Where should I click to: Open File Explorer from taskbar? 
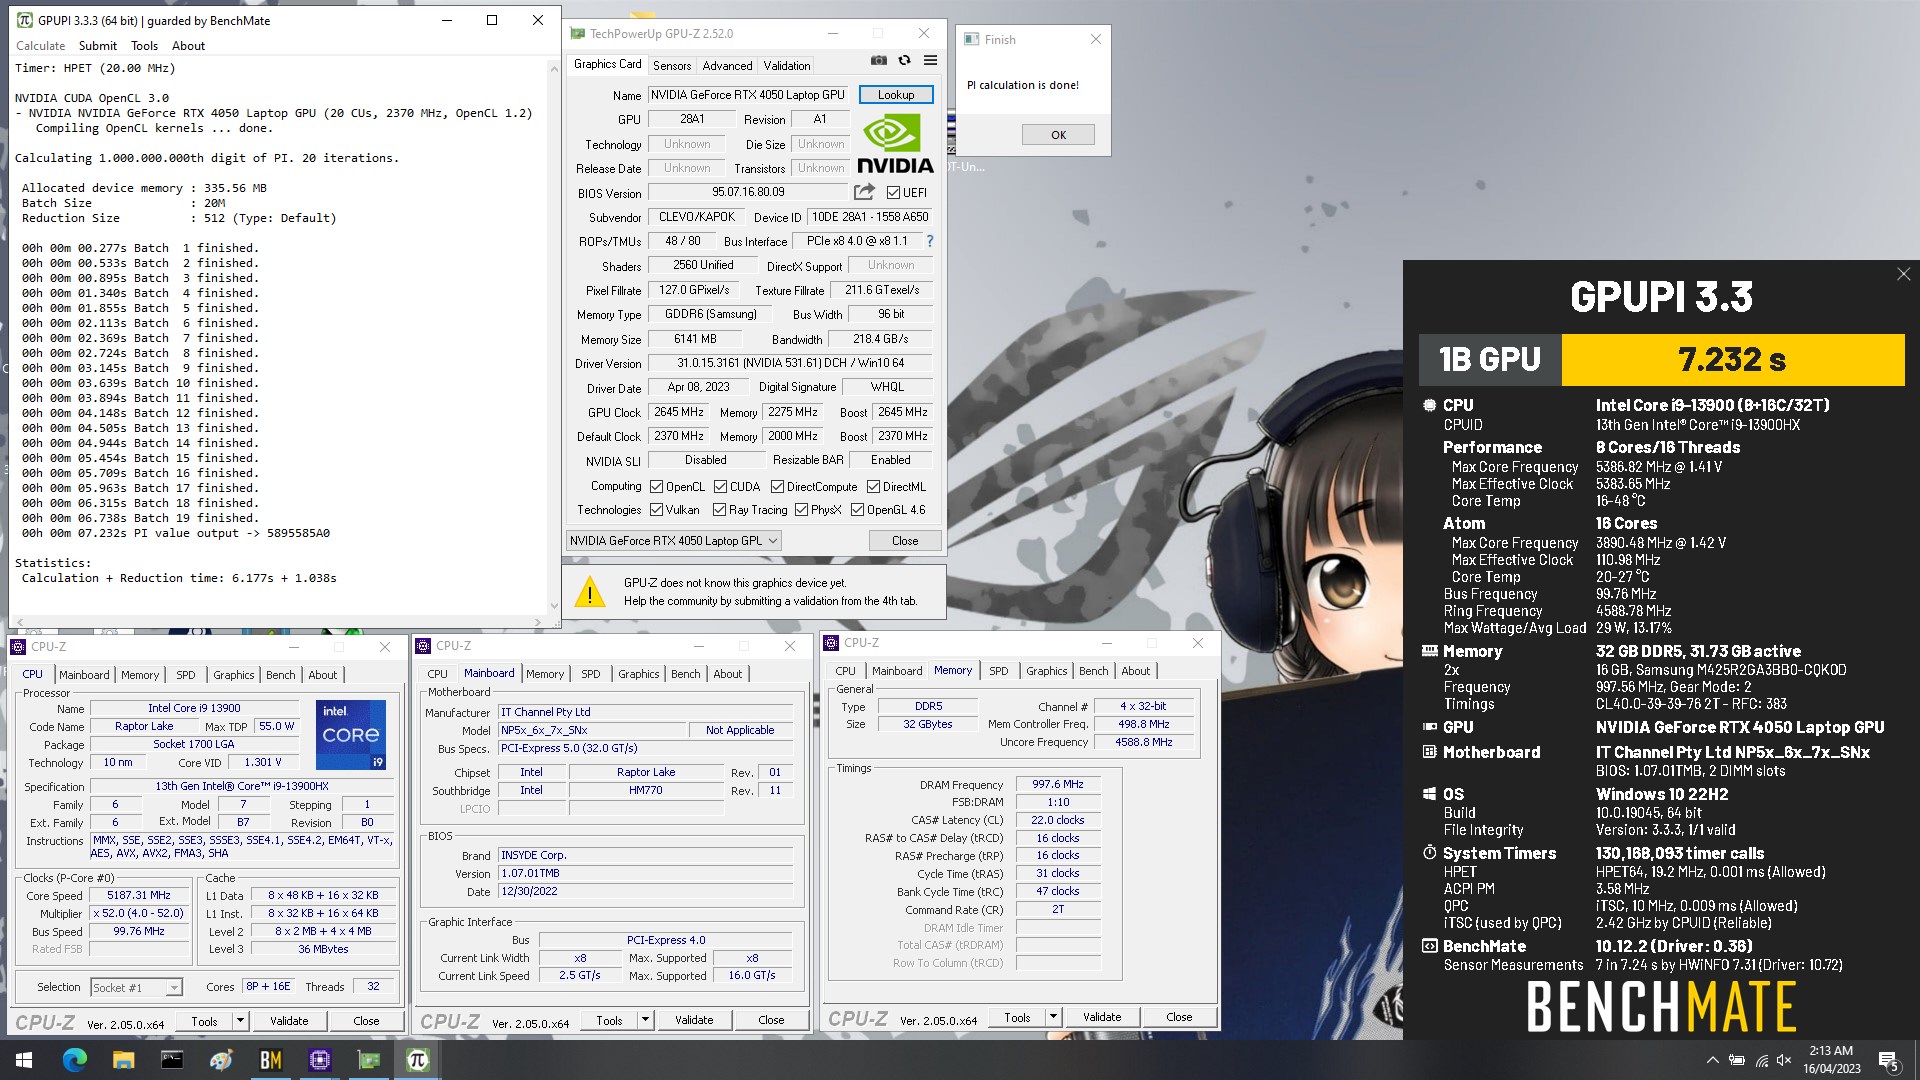coord(123,1060)
